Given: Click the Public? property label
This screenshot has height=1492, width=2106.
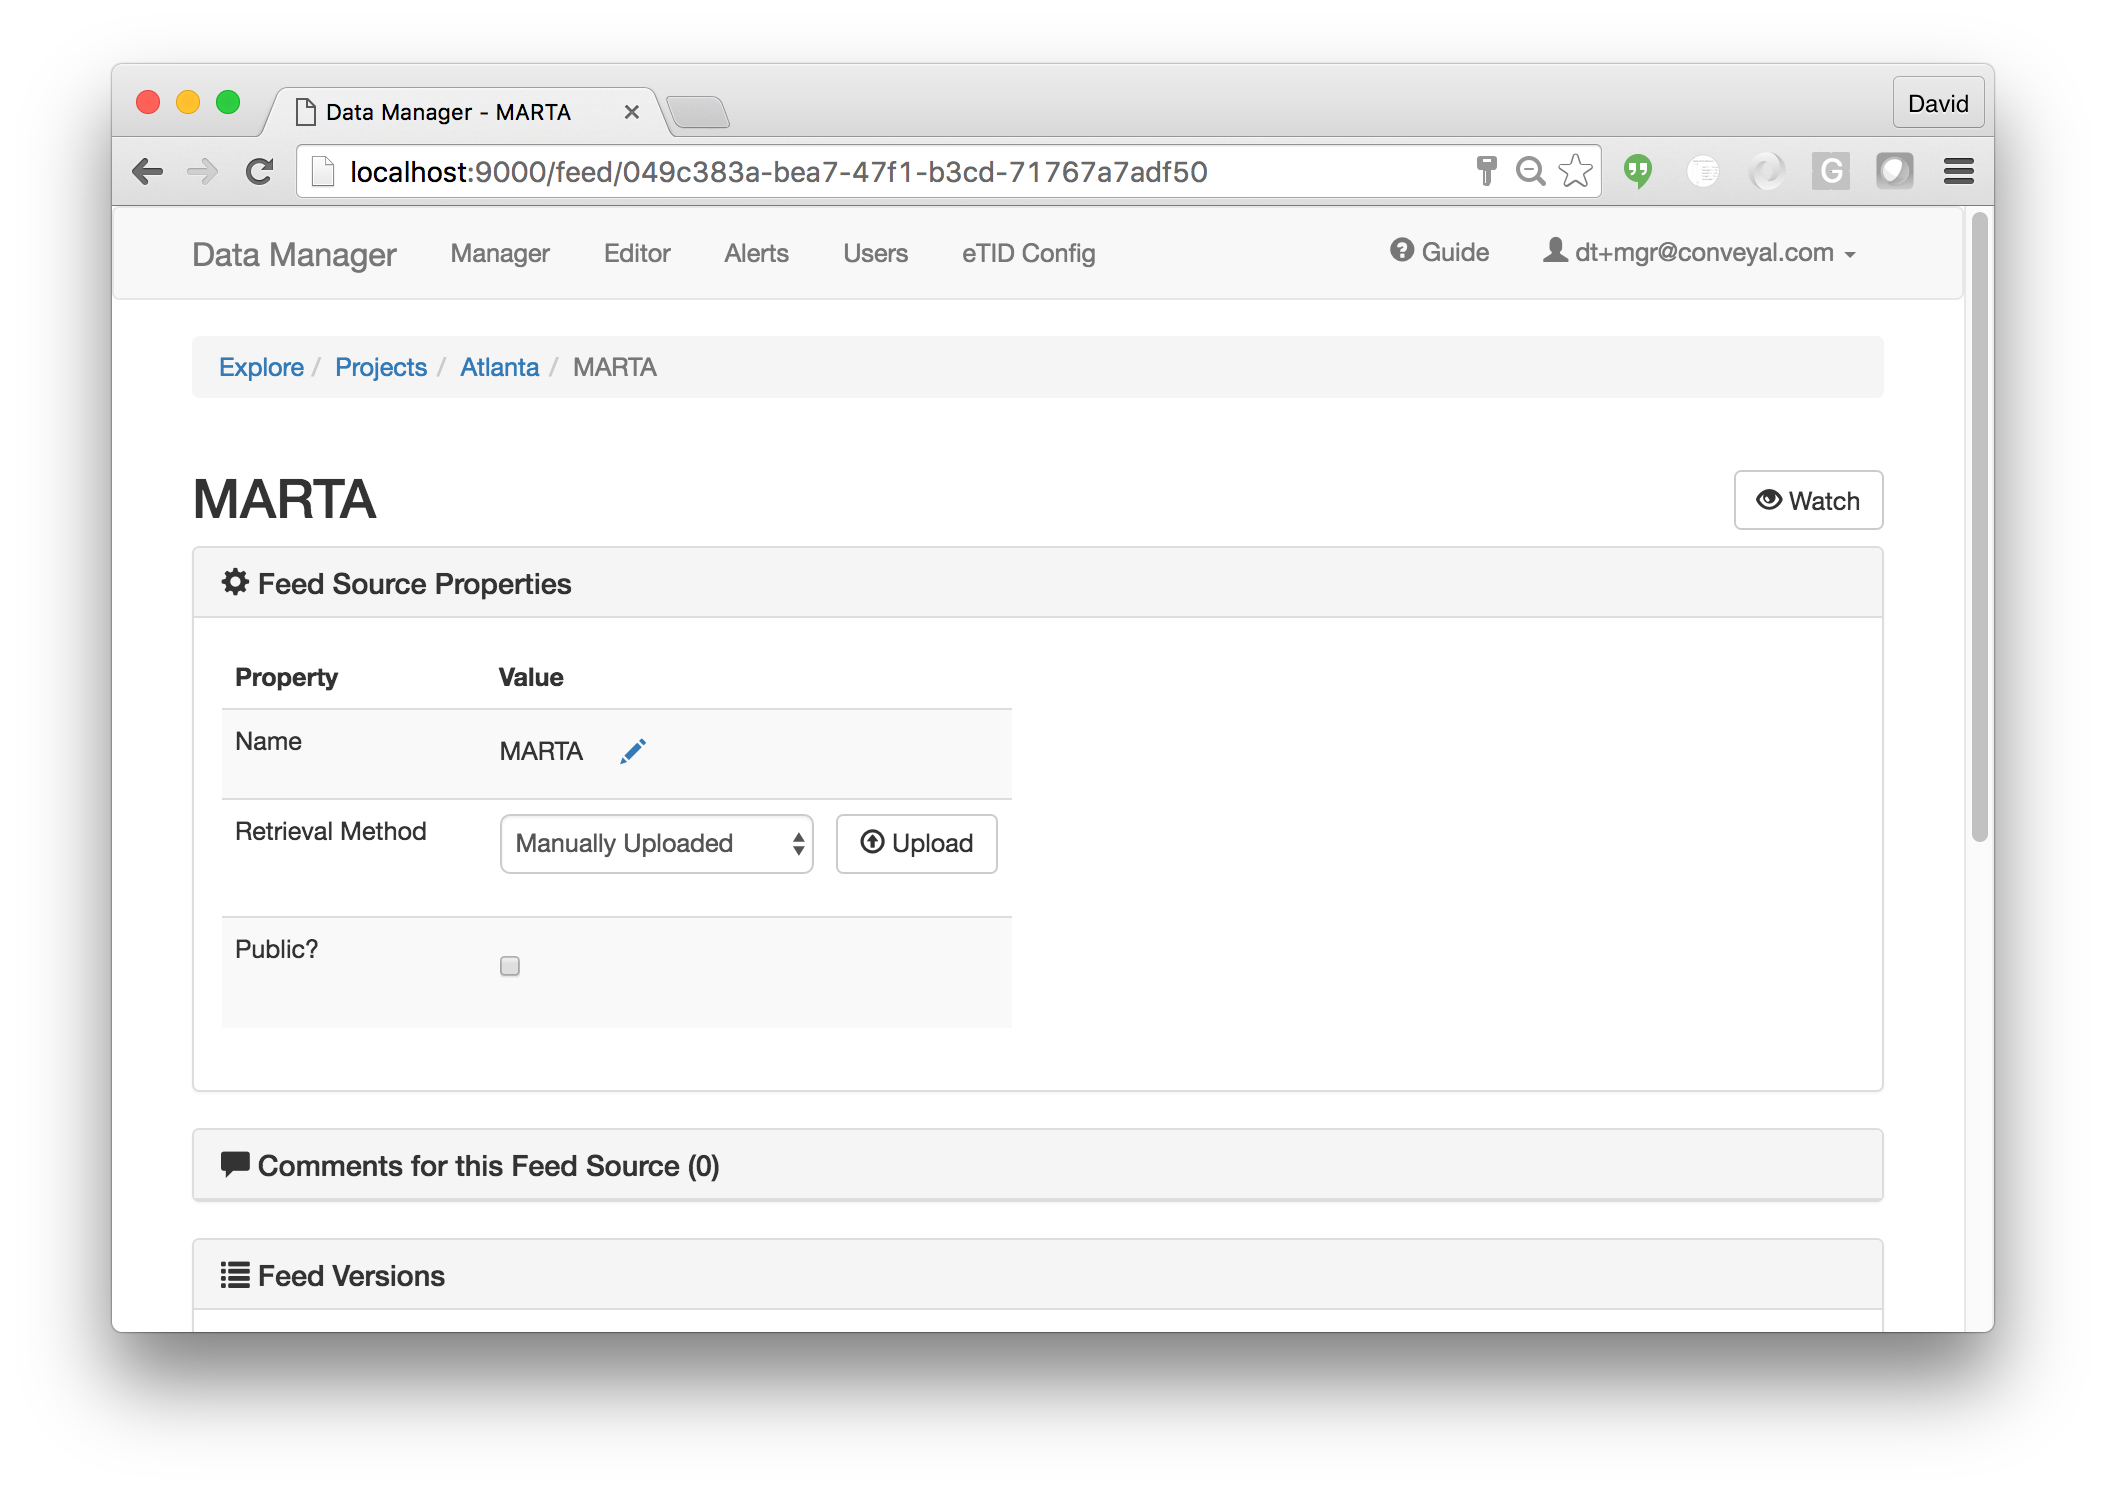Looking at the screenshot, I should [276, 949].
